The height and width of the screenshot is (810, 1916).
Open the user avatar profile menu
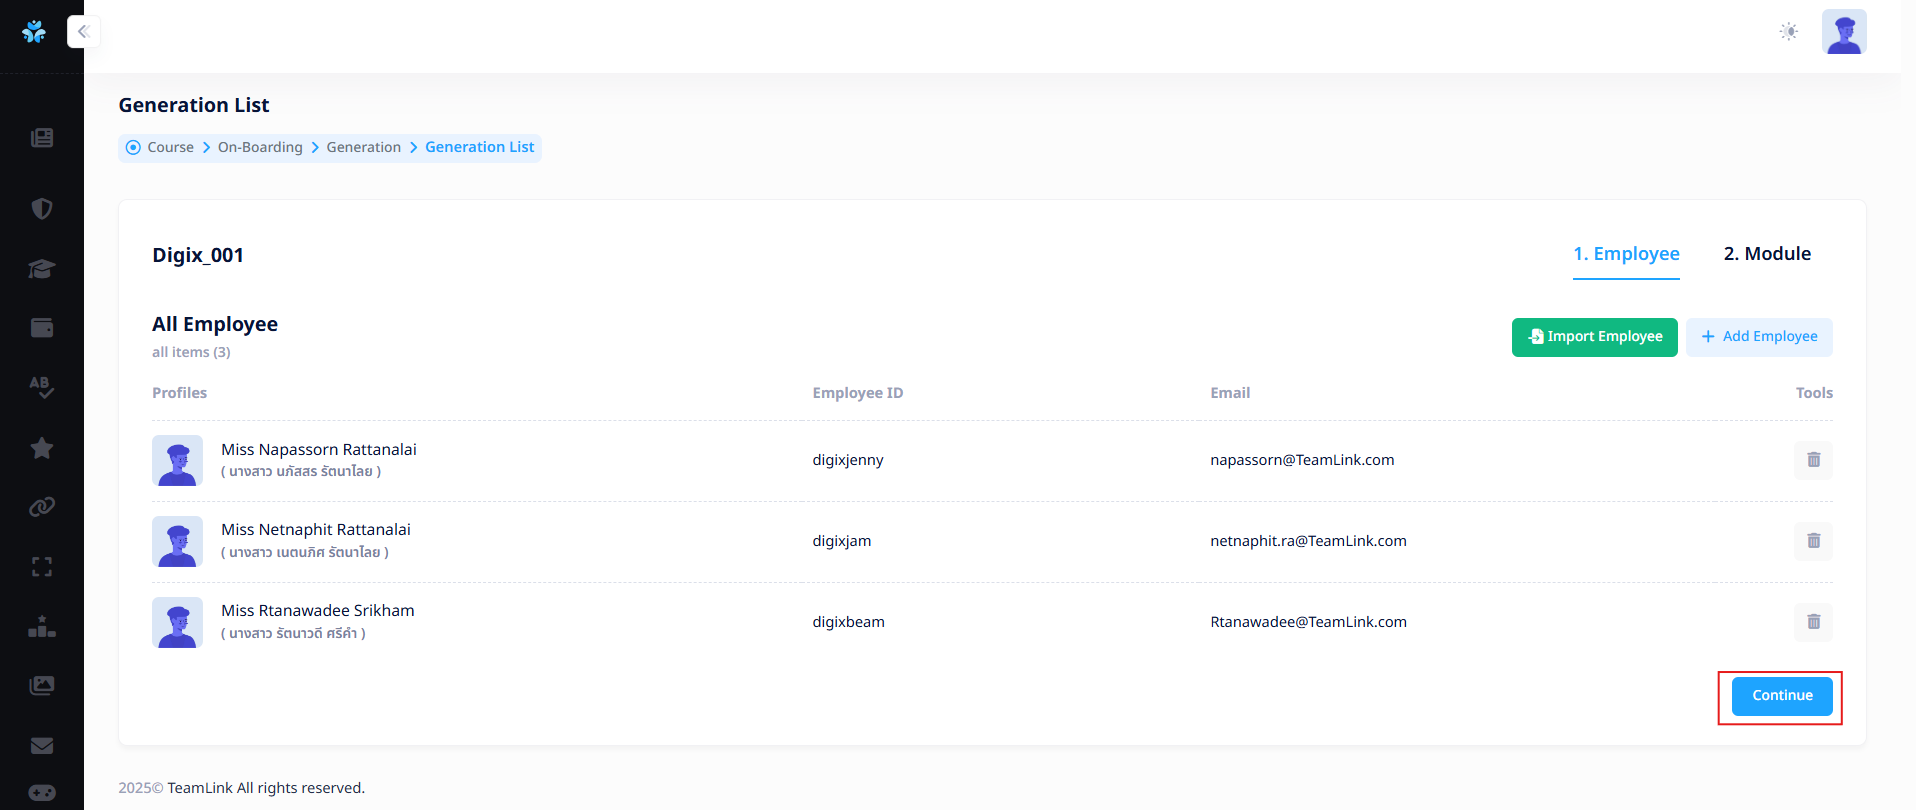[x=1844, y=32]
